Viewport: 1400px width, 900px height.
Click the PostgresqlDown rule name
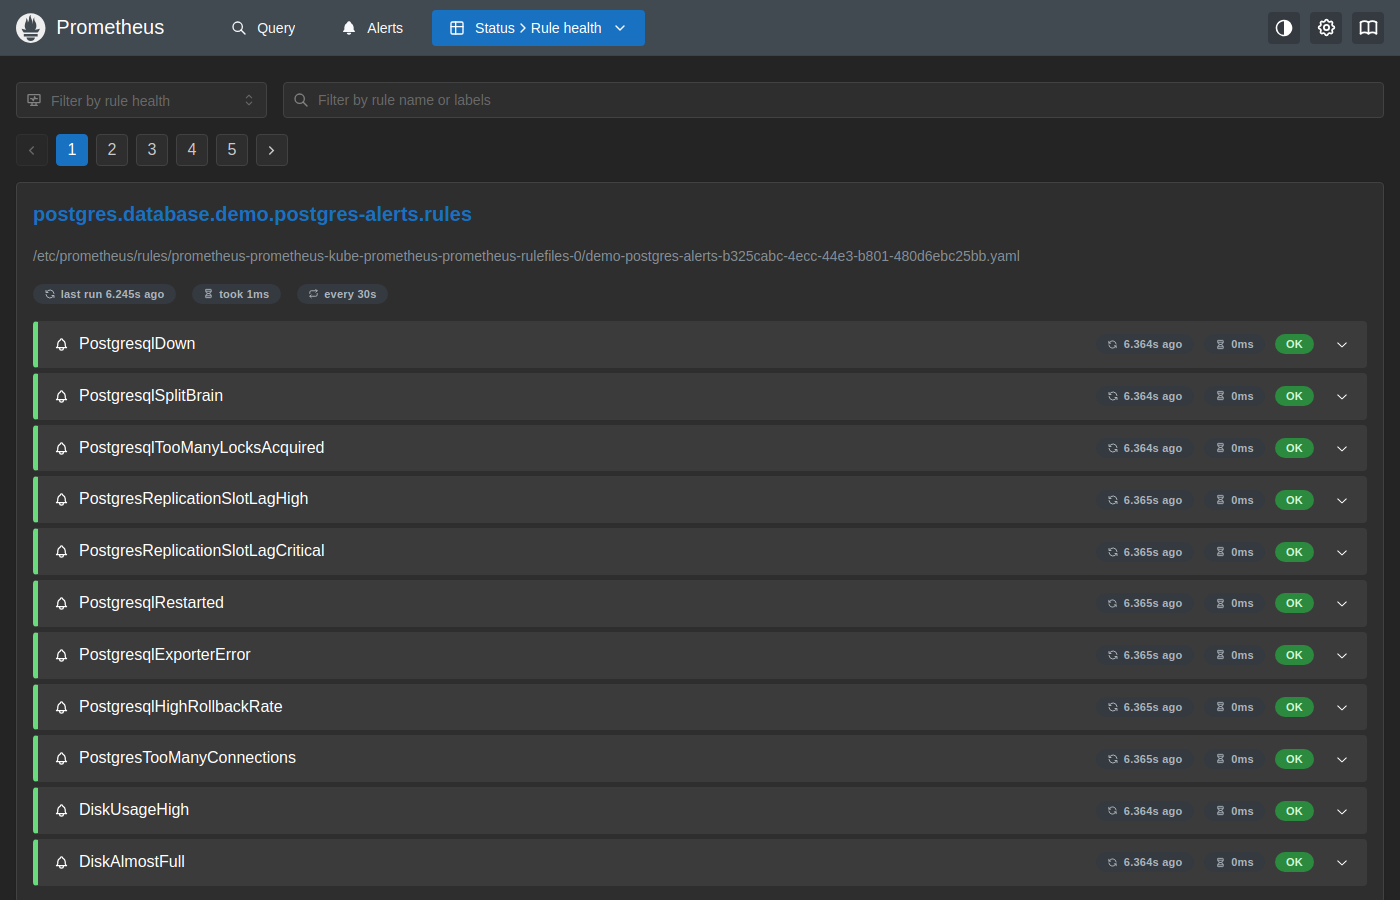coord(137,344)
